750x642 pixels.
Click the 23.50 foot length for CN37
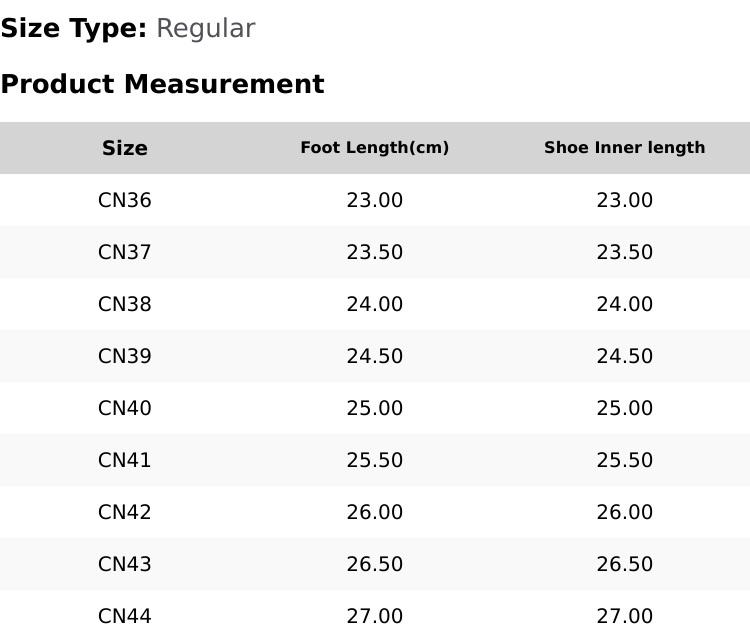[x=375, y=252]
